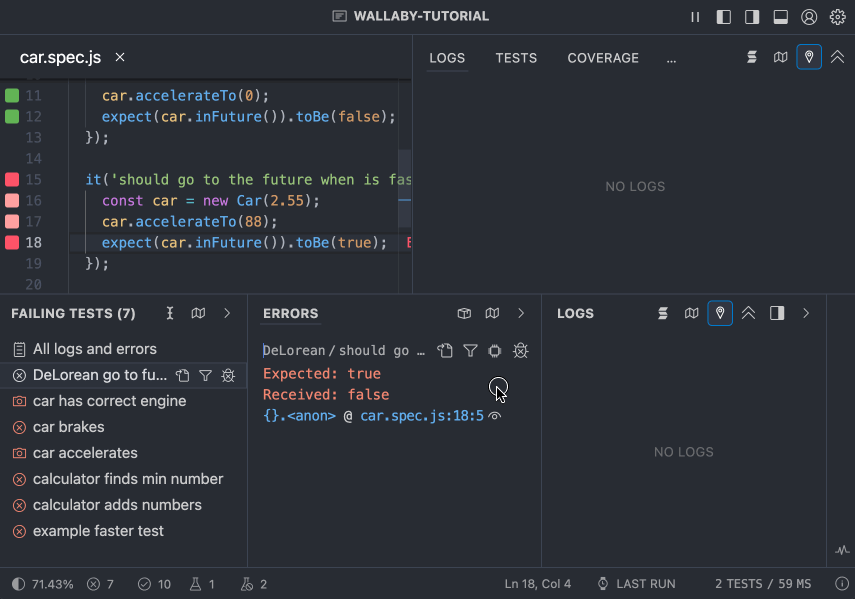Switch to the TESTS tab
The height and width of the screenshot is (599, 855).
tap(516, 57)
